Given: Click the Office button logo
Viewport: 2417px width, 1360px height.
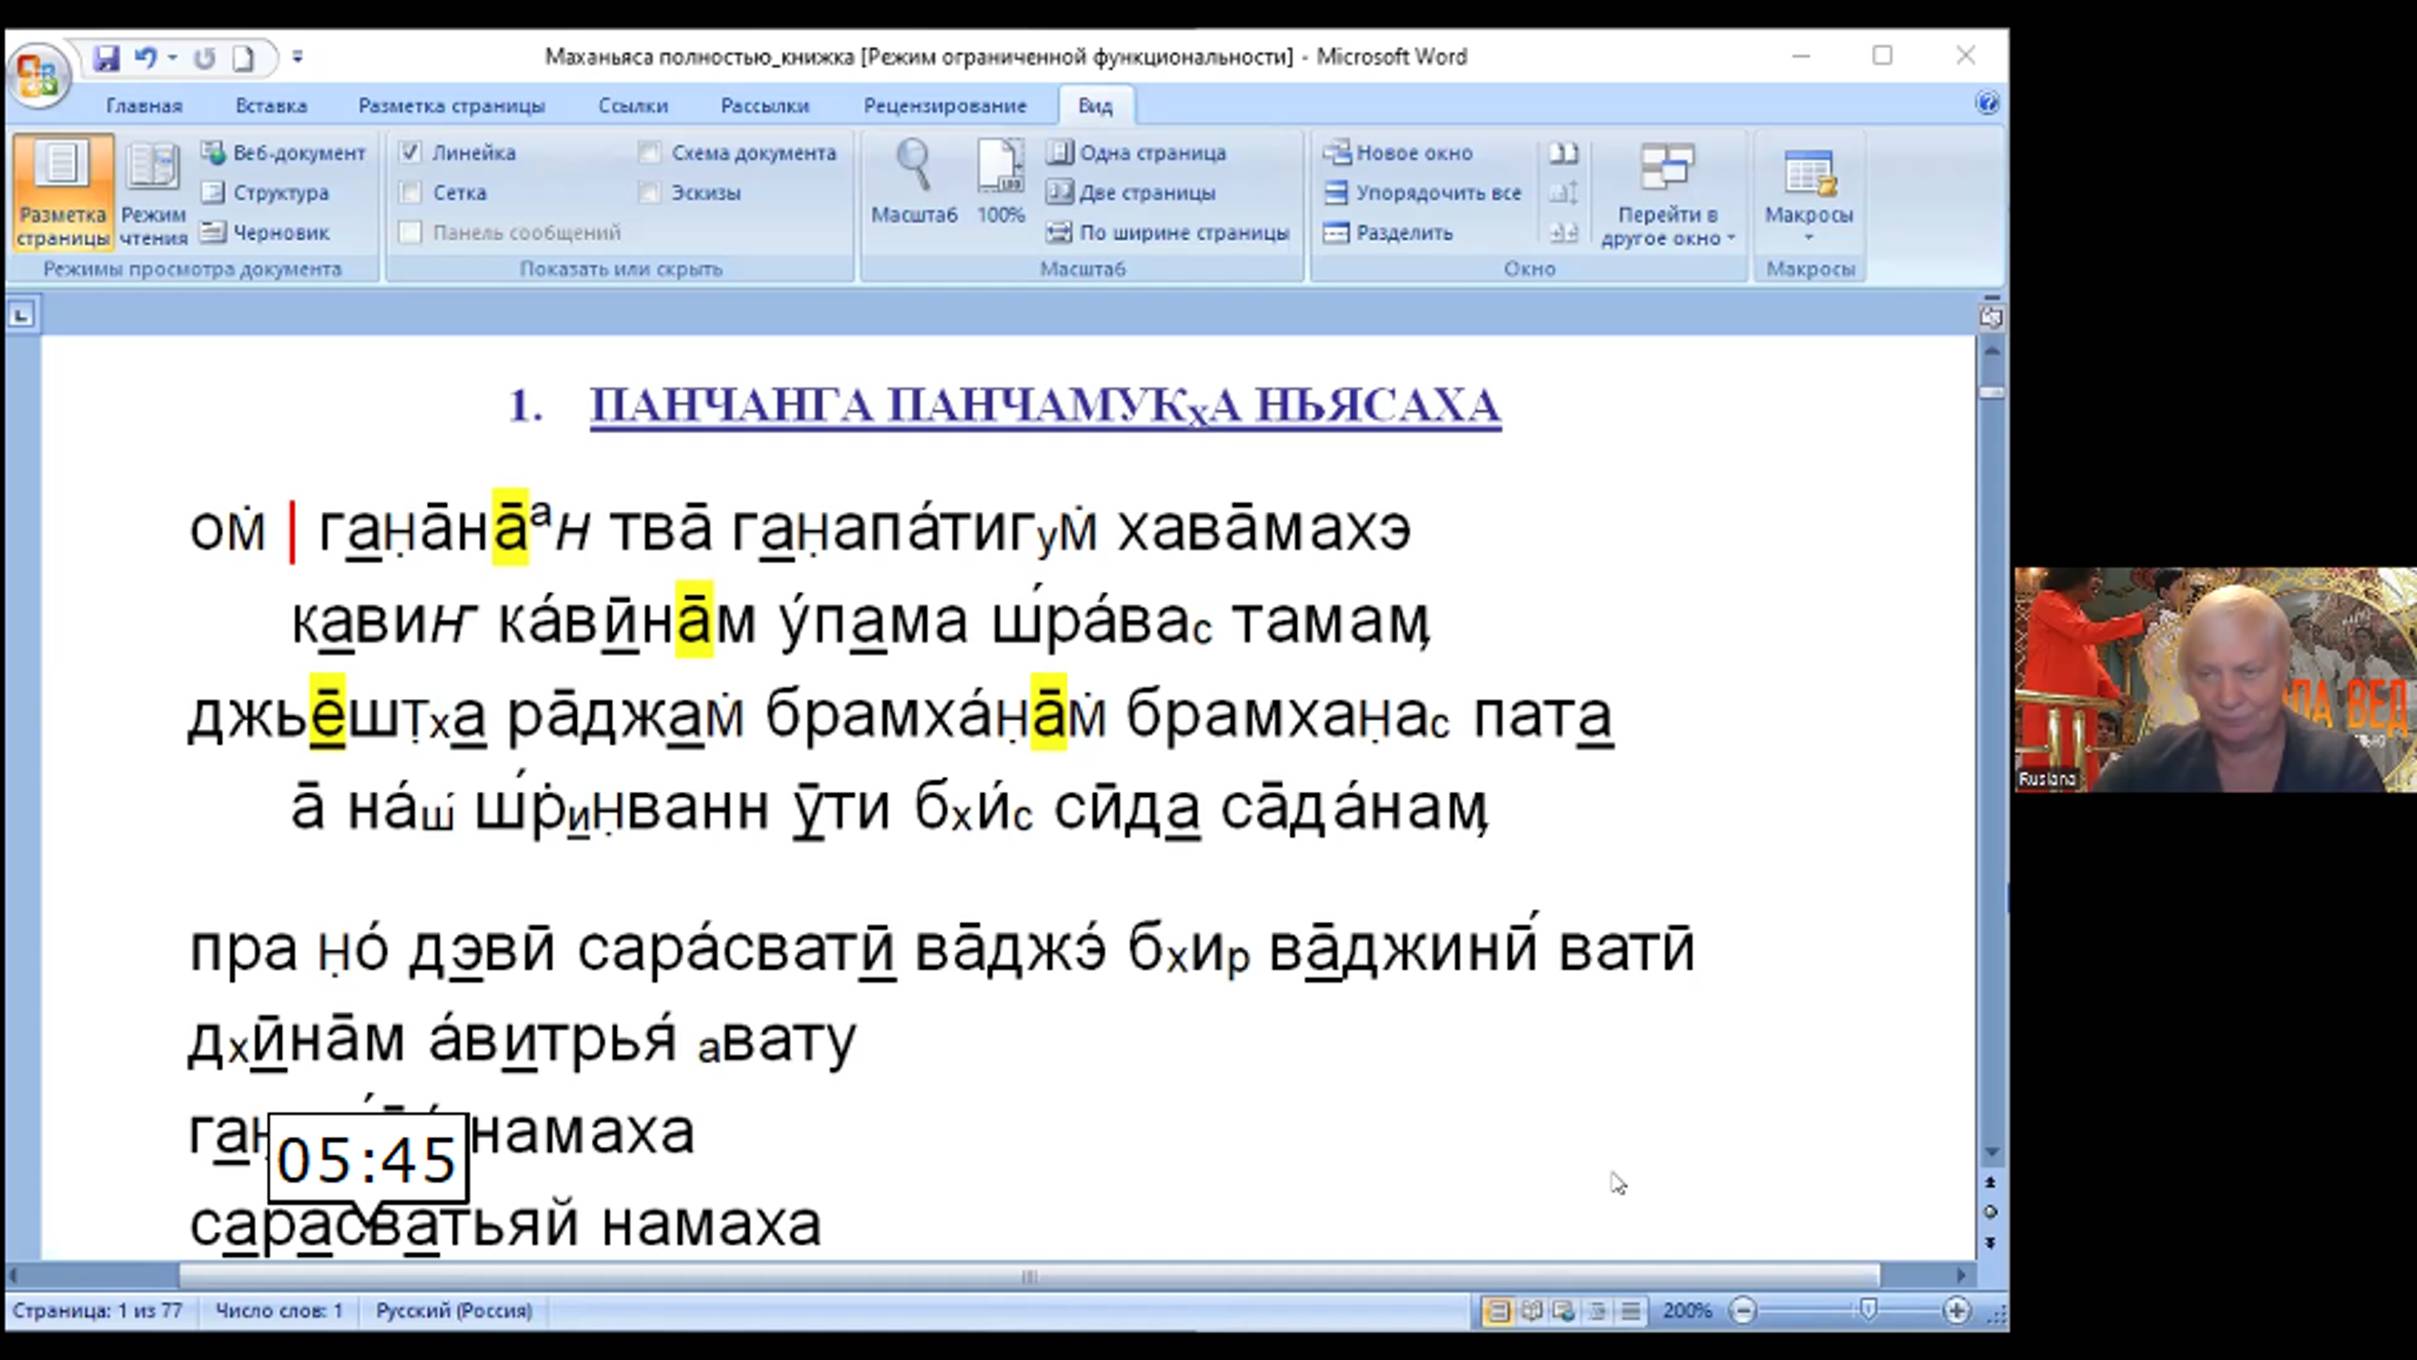Looking at the screenshot, I should tap(38, 76).
